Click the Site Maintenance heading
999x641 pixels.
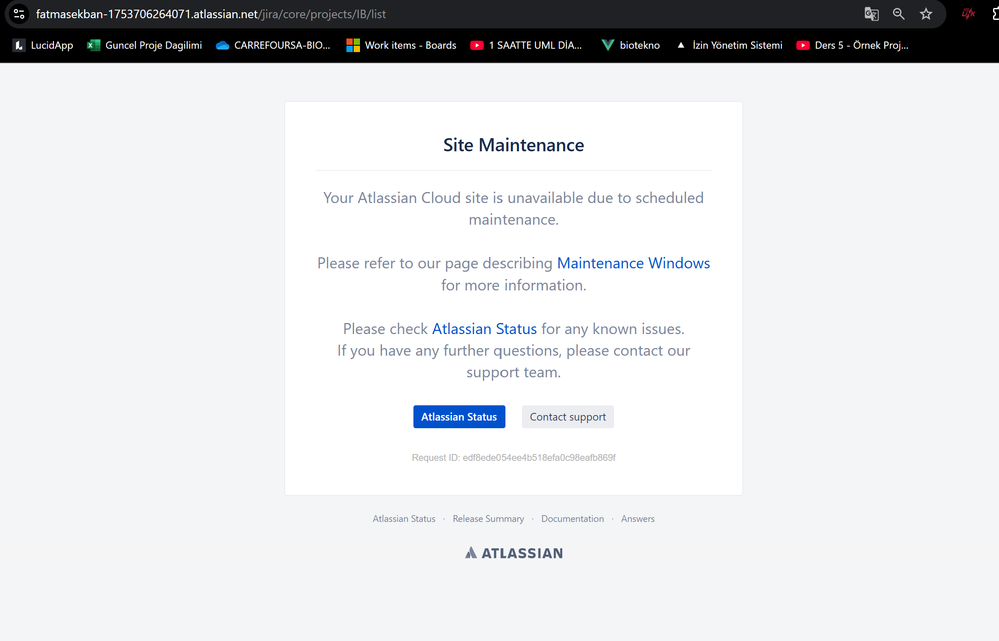click(x=514, y=145)
